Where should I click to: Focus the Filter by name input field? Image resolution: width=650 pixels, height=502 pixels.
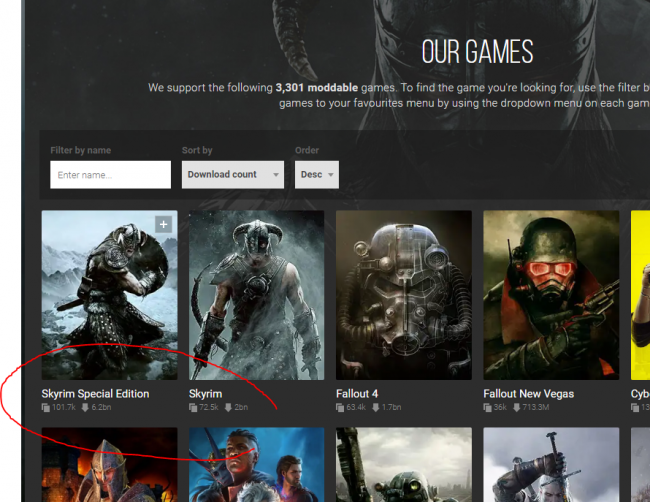click(110, 175)
